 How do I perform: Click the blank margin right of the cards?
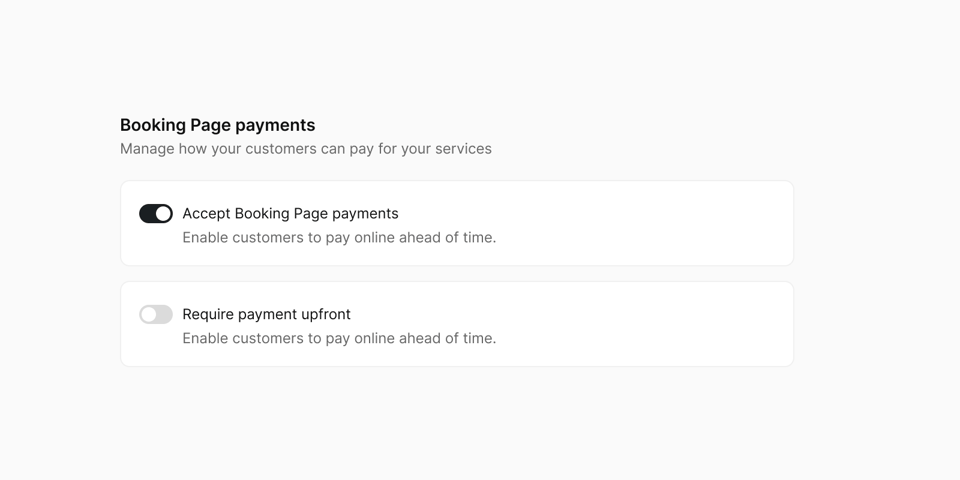pyautogui.click(x=876, y=274)
